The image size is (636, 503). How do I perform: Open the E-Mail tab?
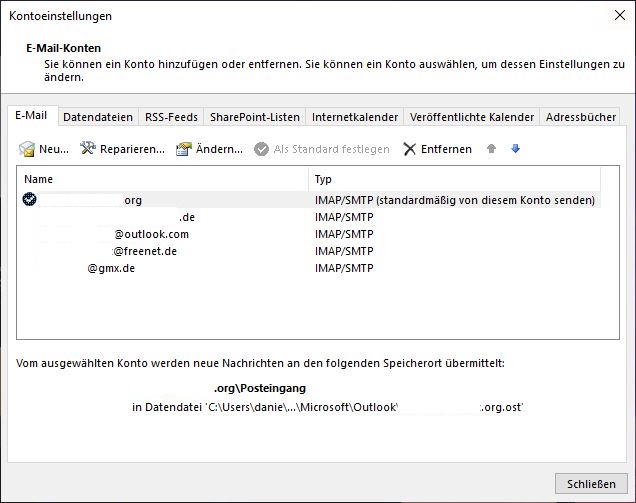pos(31,116)
